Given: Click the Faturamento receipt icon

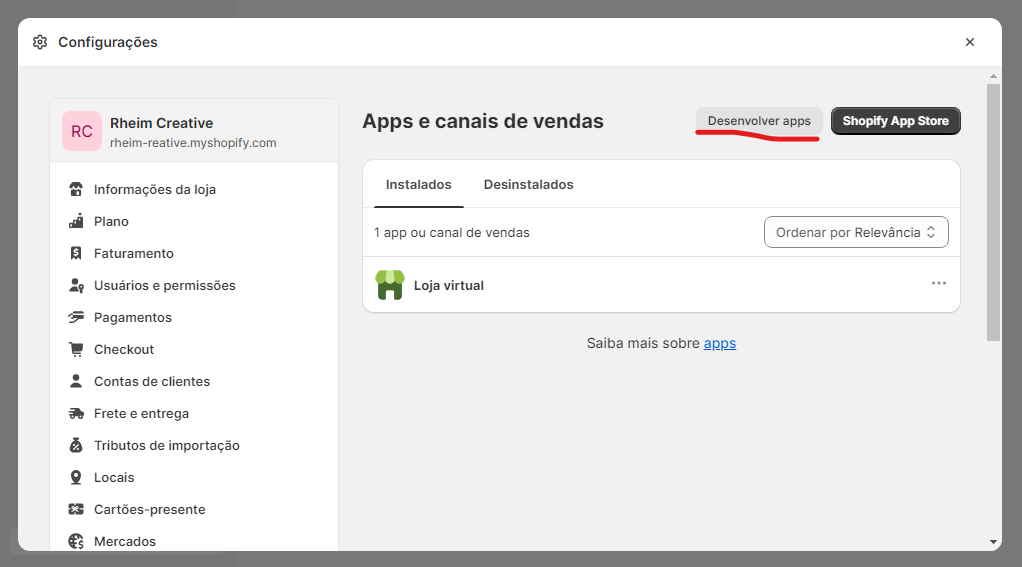Looking at the screenshot, I should [x=76, y=253].
